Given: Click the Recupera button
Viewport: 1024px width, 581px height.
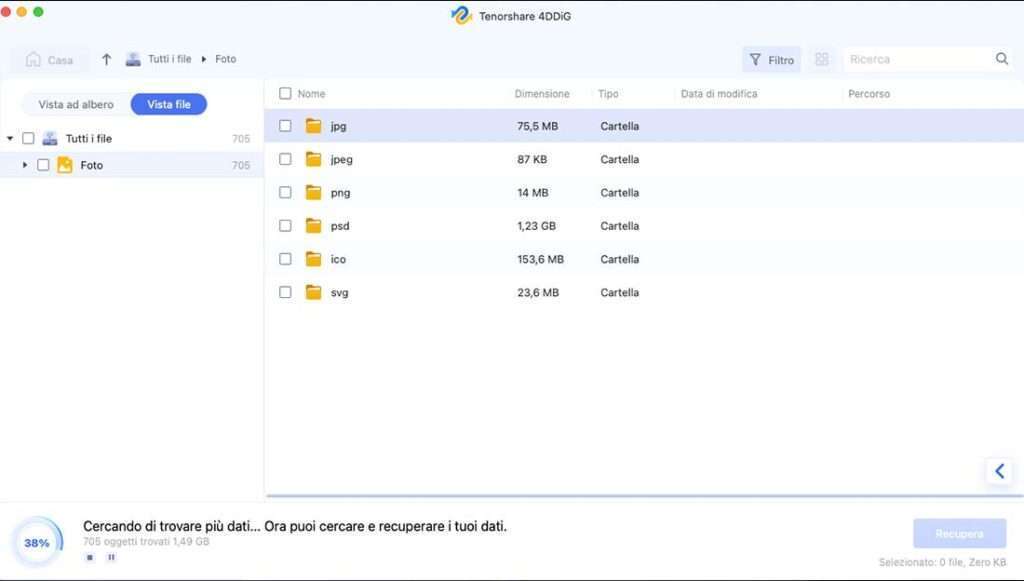Looking at the screenshot, I should point(959,533).
